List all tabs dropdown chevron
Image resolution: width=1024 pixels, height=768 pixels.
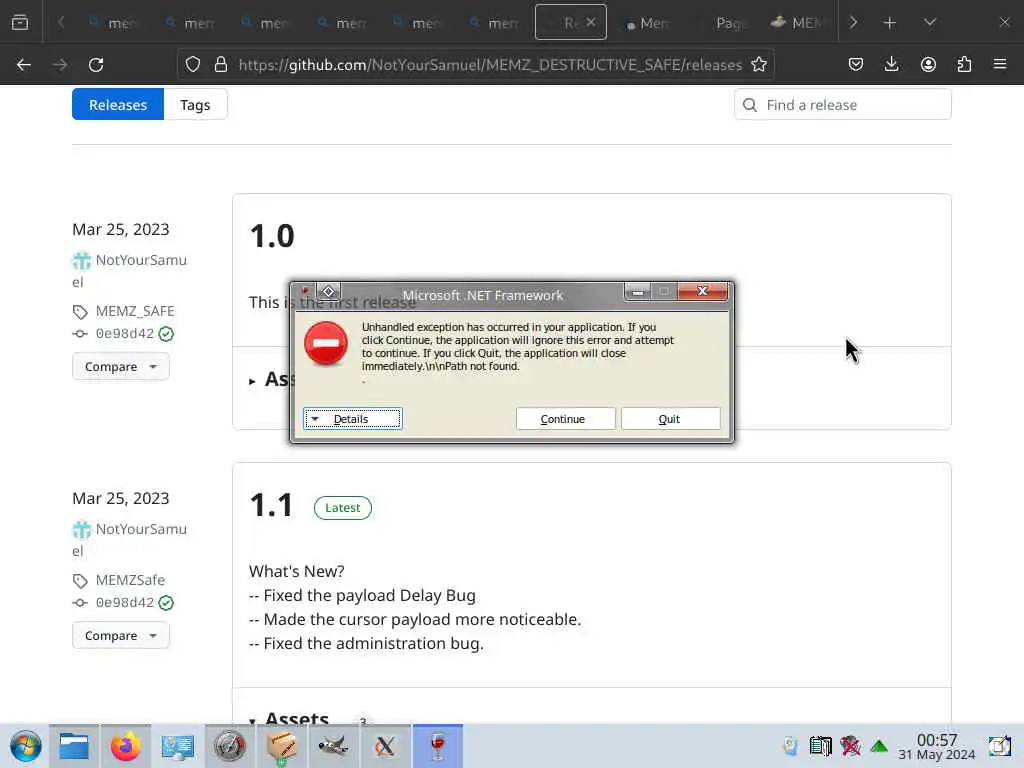[x=930, y=22]
